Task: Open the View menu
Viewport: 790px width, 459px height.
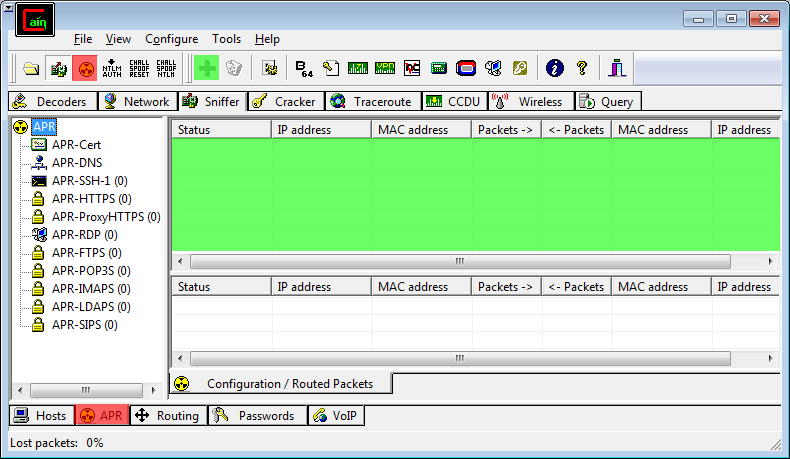Action: [118, 39]
